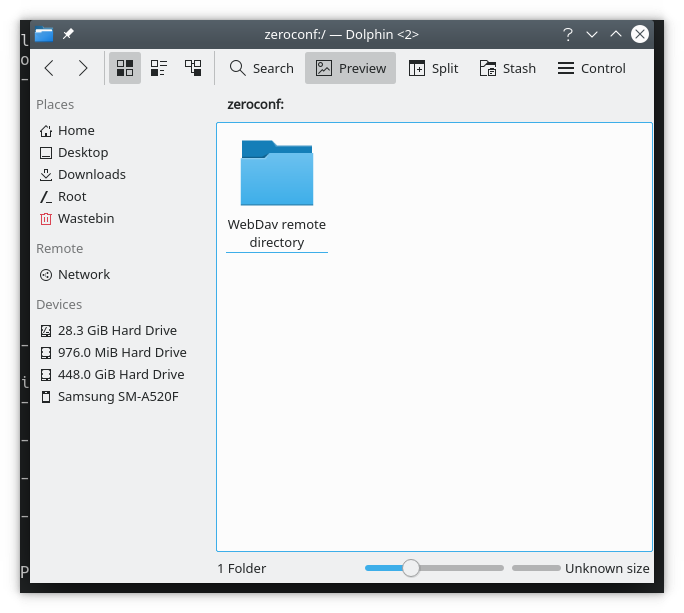Switch to Compact view mode

[x=159, y=68]
